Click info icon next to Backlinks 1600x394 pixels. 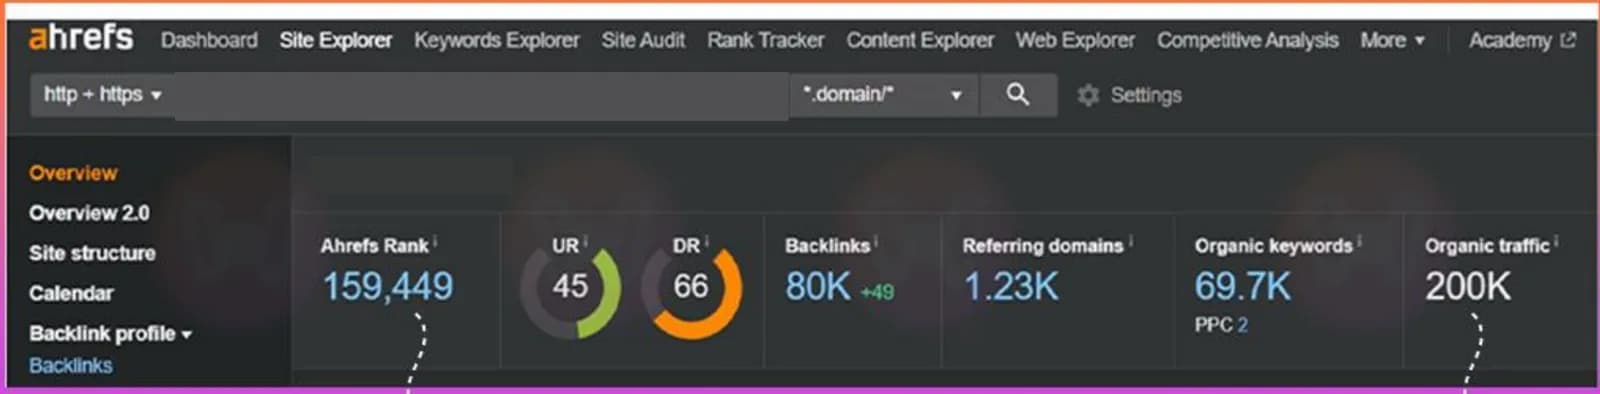click(877, 241)
